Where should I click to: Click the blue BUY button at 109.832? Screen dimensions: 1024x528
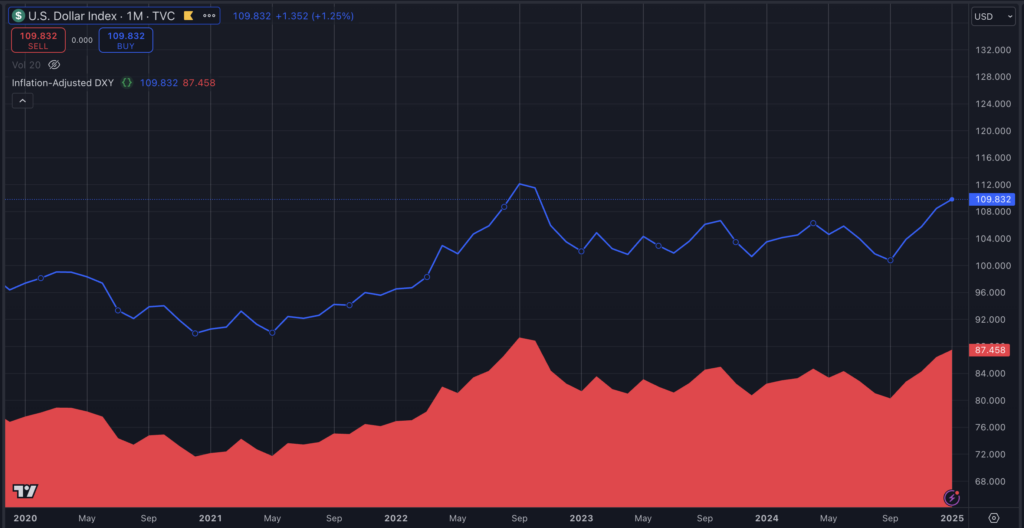click(x=125, y=40)
